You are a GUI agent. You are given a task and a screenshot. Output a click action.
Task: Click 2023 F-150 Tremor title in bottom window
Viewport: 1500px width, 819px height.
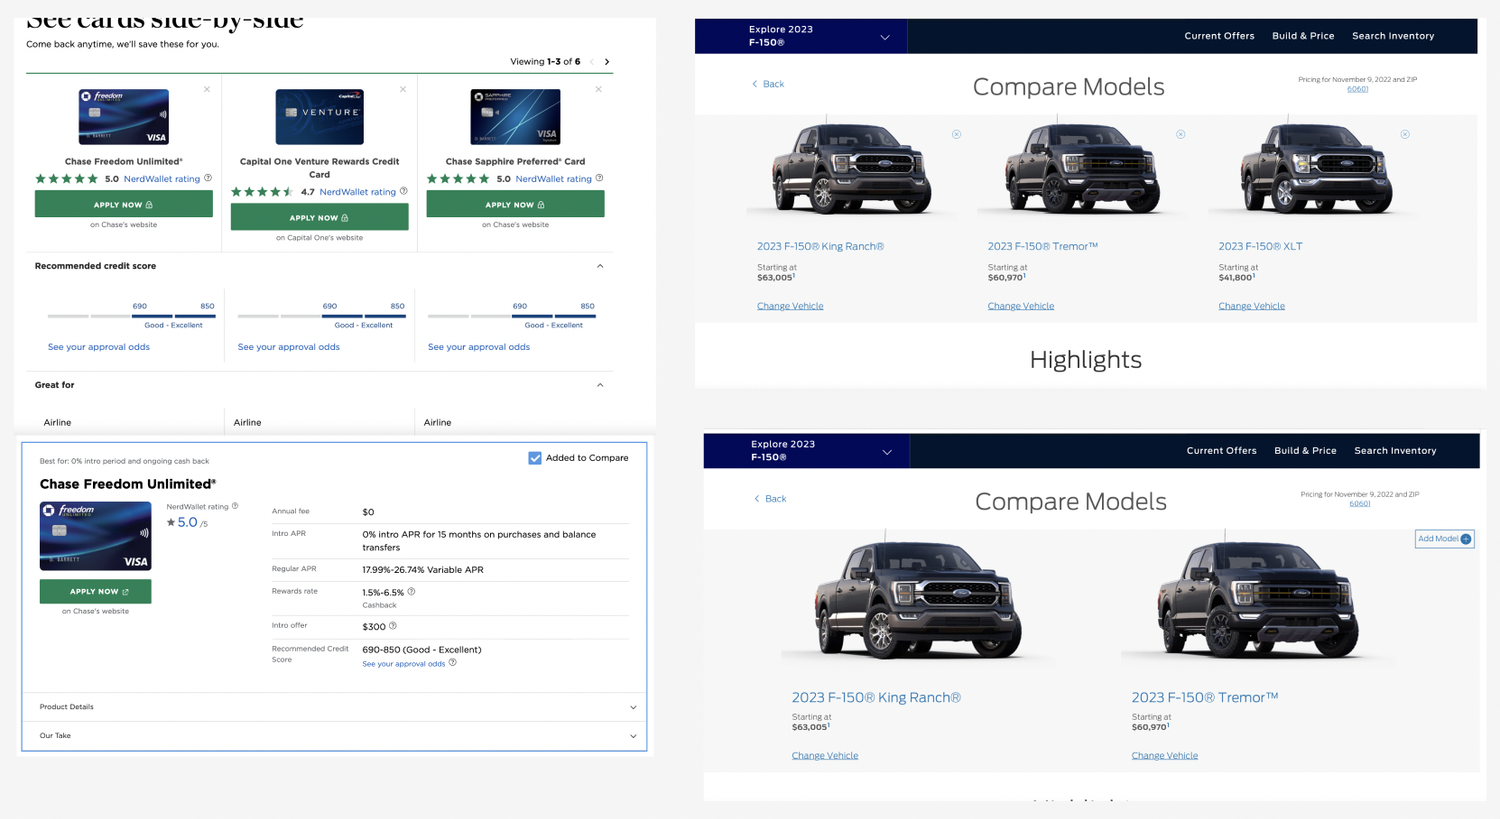point(1205,697)
